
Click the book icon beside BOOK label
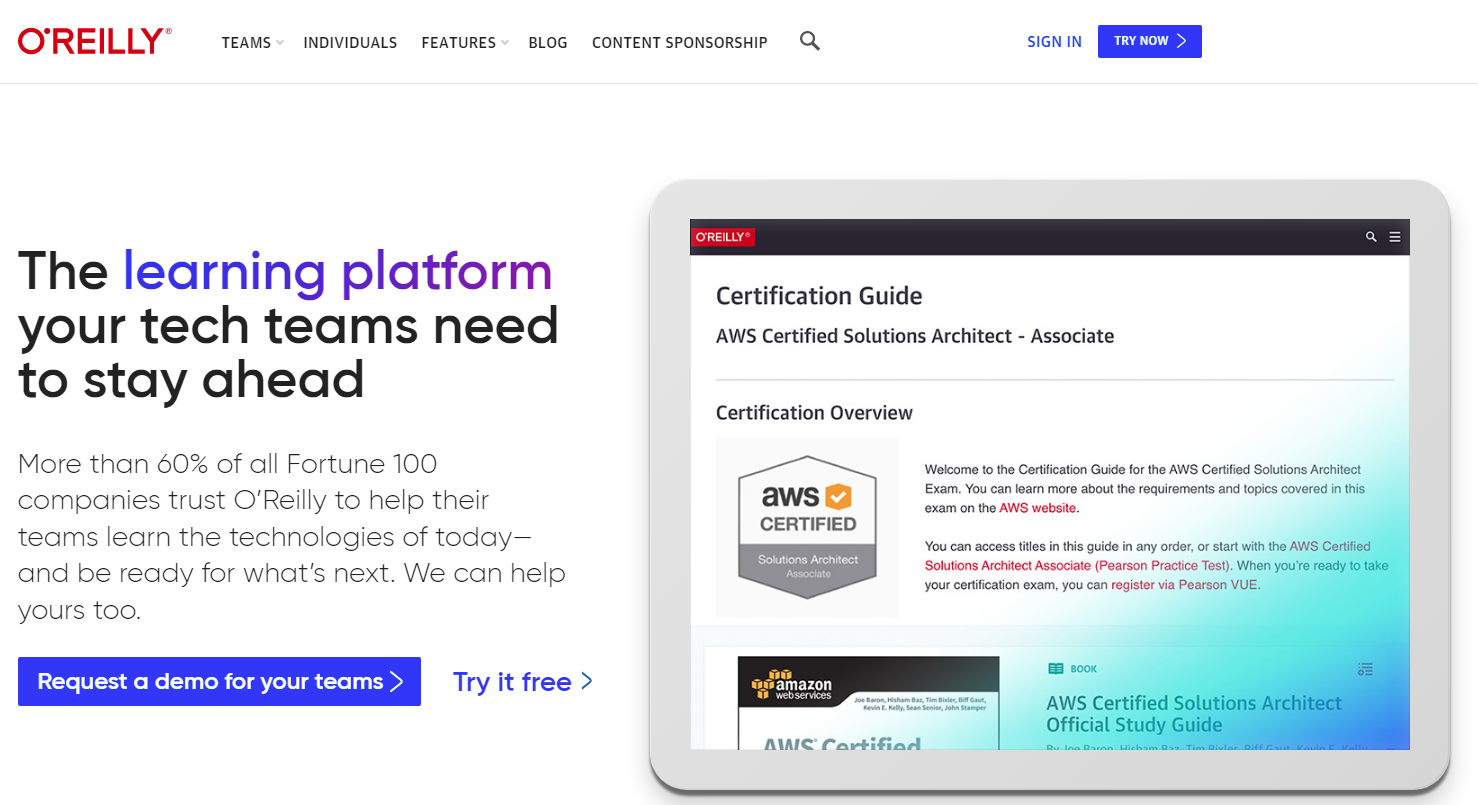[x=1055, y=668]
